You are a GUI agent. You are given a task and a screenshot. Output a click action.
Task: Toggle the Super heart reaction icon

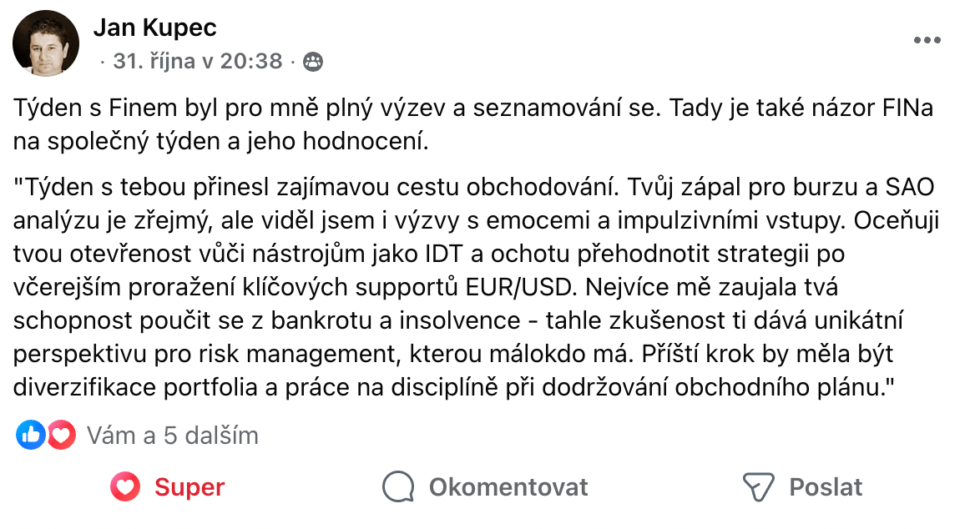tap(125, 487)
